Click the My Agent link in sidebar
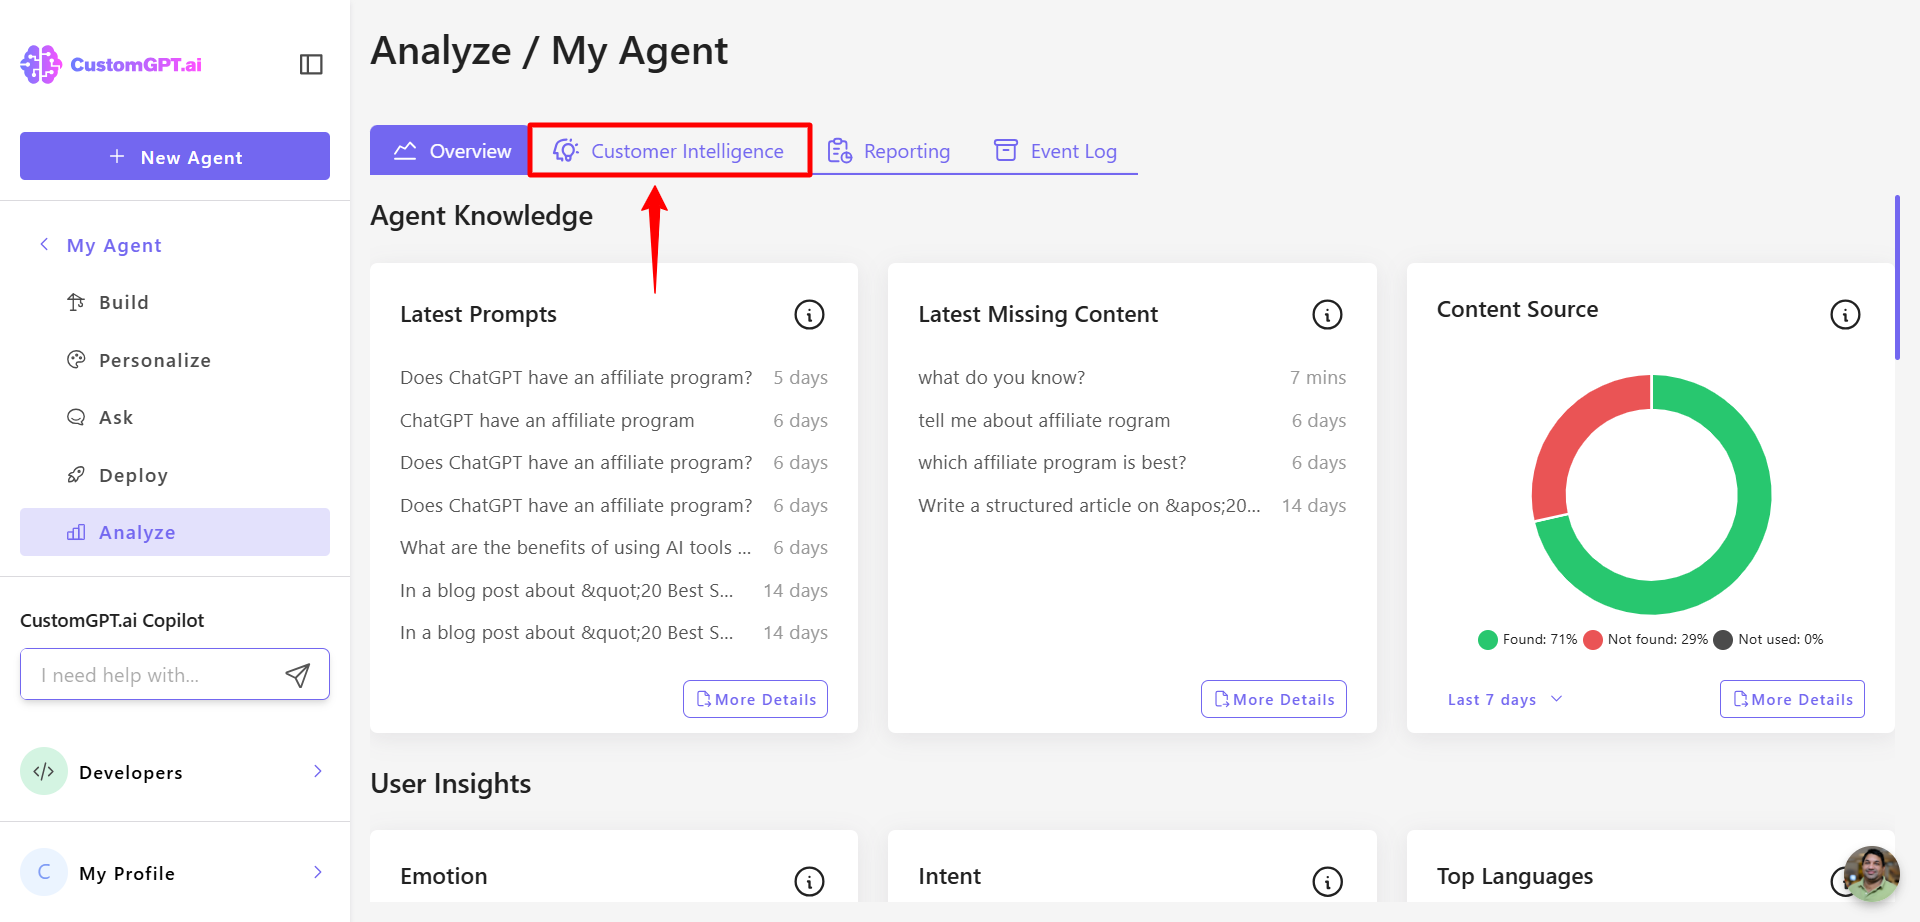Viewport: 1920px width, 922px height. click(114, 245)
